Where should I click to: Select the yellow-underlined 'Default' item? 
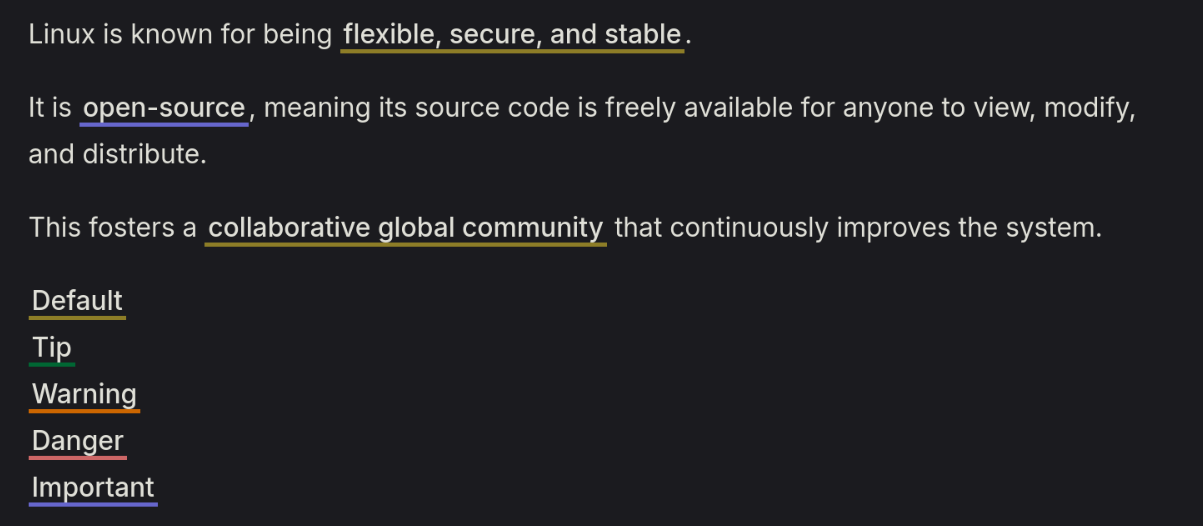tap(77, 301)
